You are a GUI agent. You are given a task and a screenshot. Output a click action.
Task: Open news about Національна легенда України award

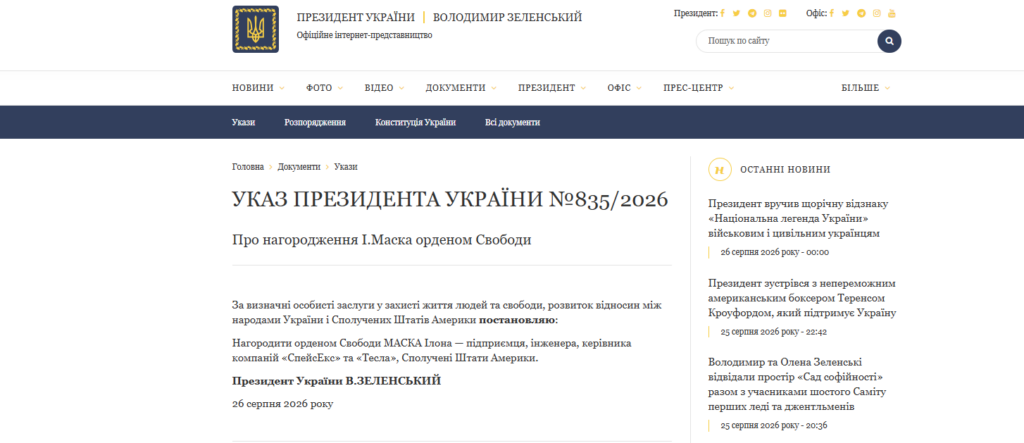click(x=797, y=218)
